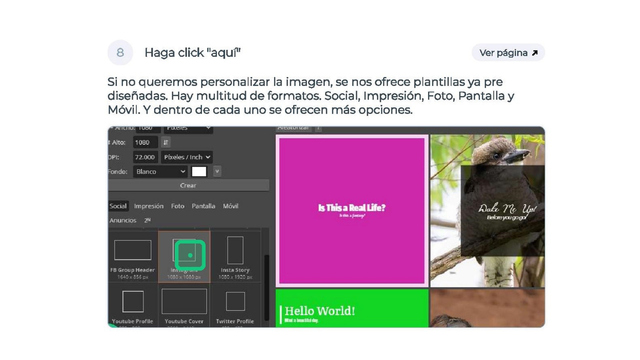This screenshot has height=360, width=640.
Task: Choose the Twitter Profile preset icon
Action: pyautogui.click(x=236, y=302)
